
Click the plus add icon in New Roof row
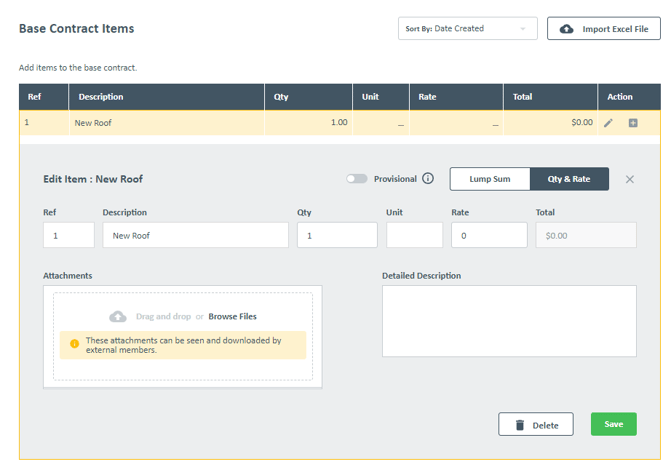[633, 123]
